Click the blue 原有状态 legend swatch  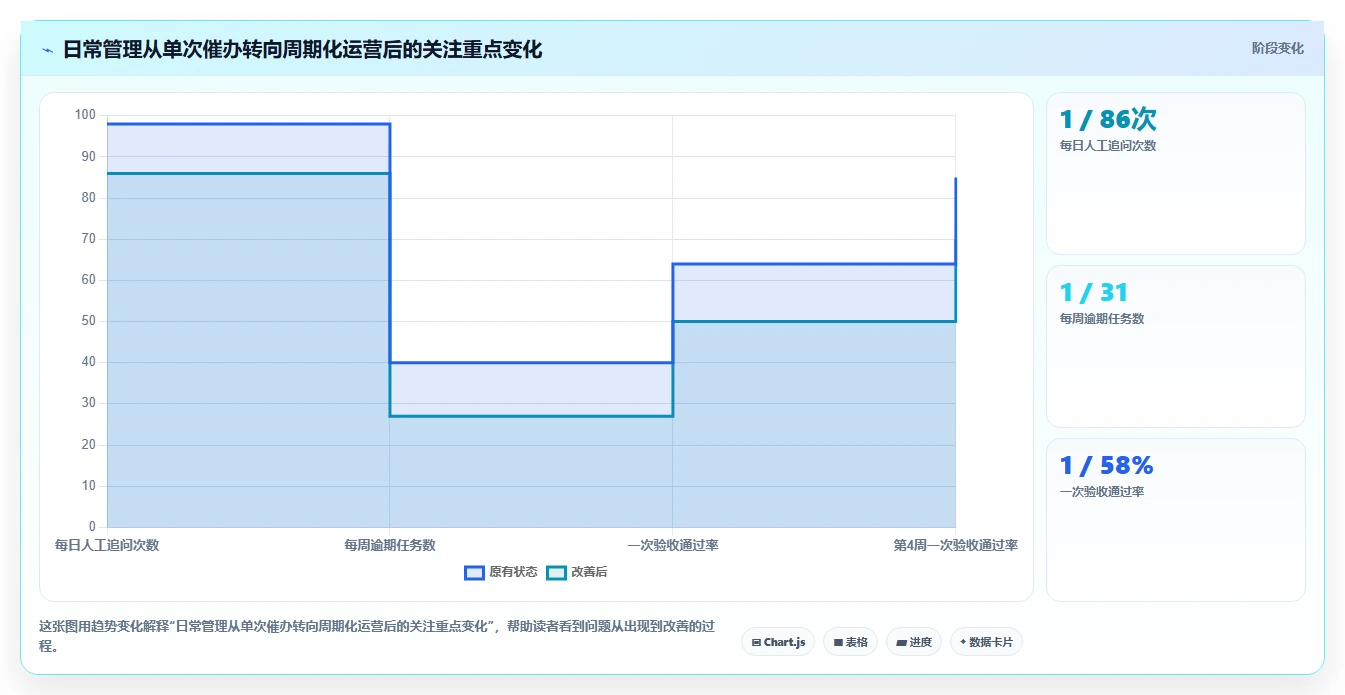(474, 572)
